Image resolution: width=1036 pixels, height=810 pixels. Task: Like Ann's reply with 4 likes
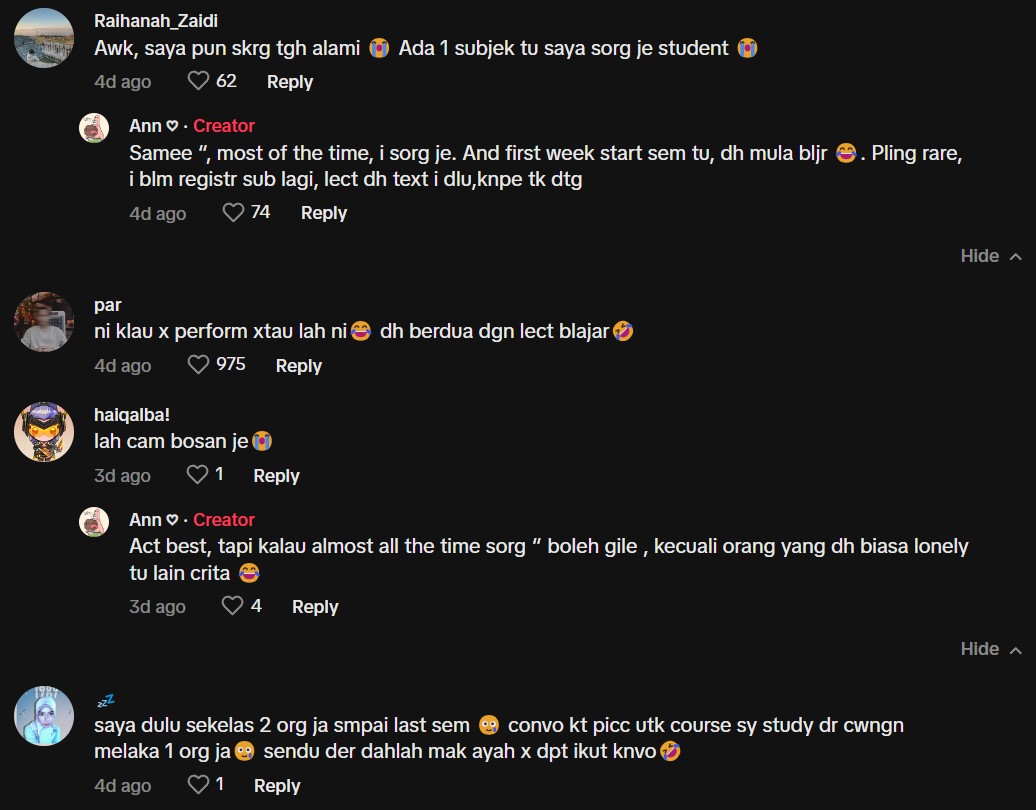click(x=233, y=606)
